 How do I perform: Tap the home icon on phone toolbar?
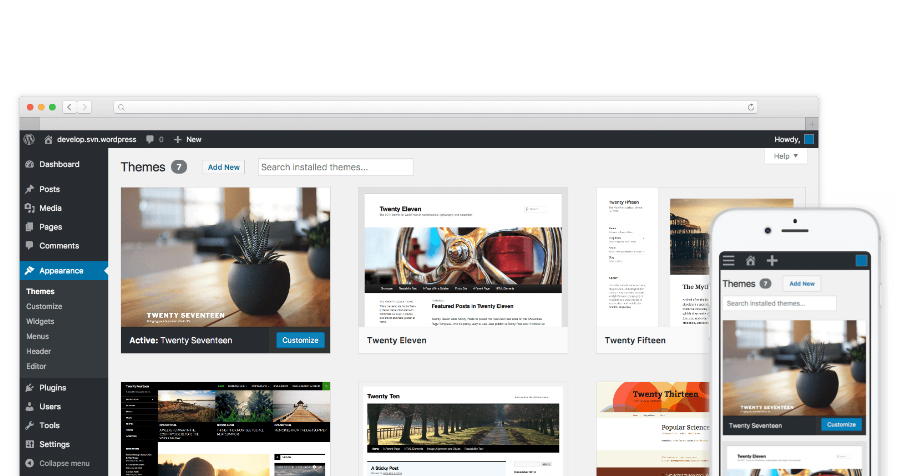tap(750, 261)
